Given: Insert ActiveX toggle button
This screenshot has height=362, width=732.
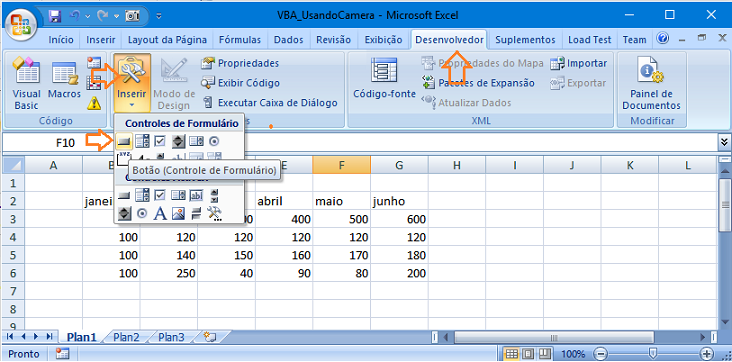Looking at the screenshot, I should (x=196, y=213).
